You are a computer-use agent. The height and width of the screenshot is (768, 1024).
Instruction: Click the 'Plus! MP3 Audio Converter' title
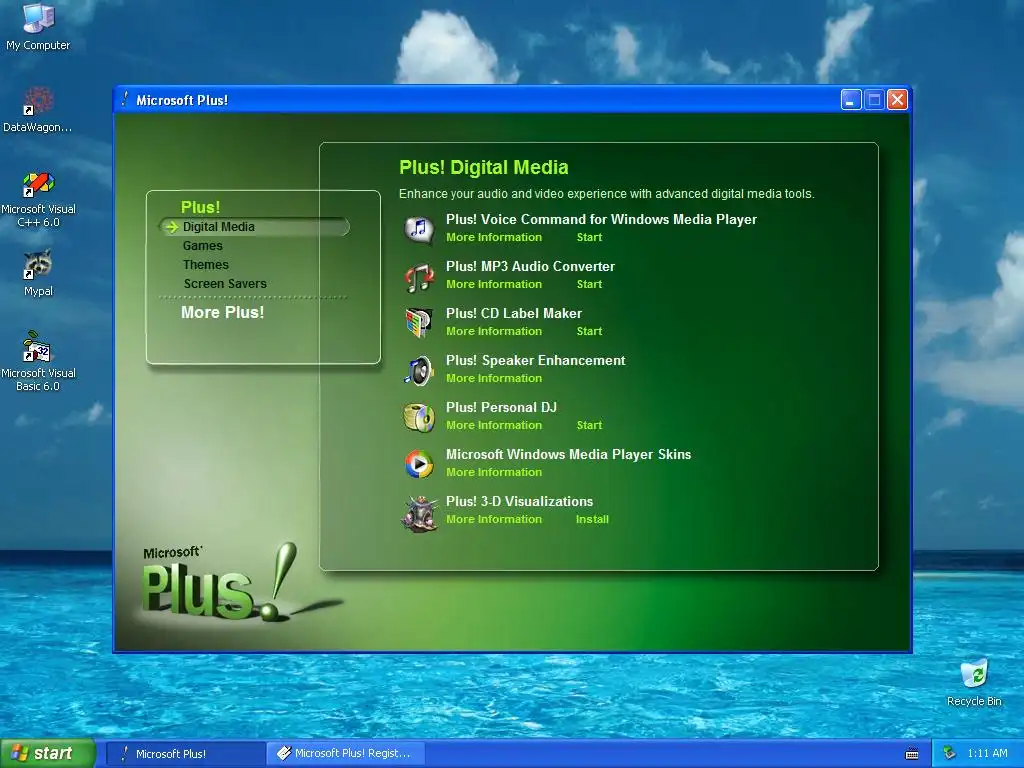pyautogui.click(x=530, y=266)
